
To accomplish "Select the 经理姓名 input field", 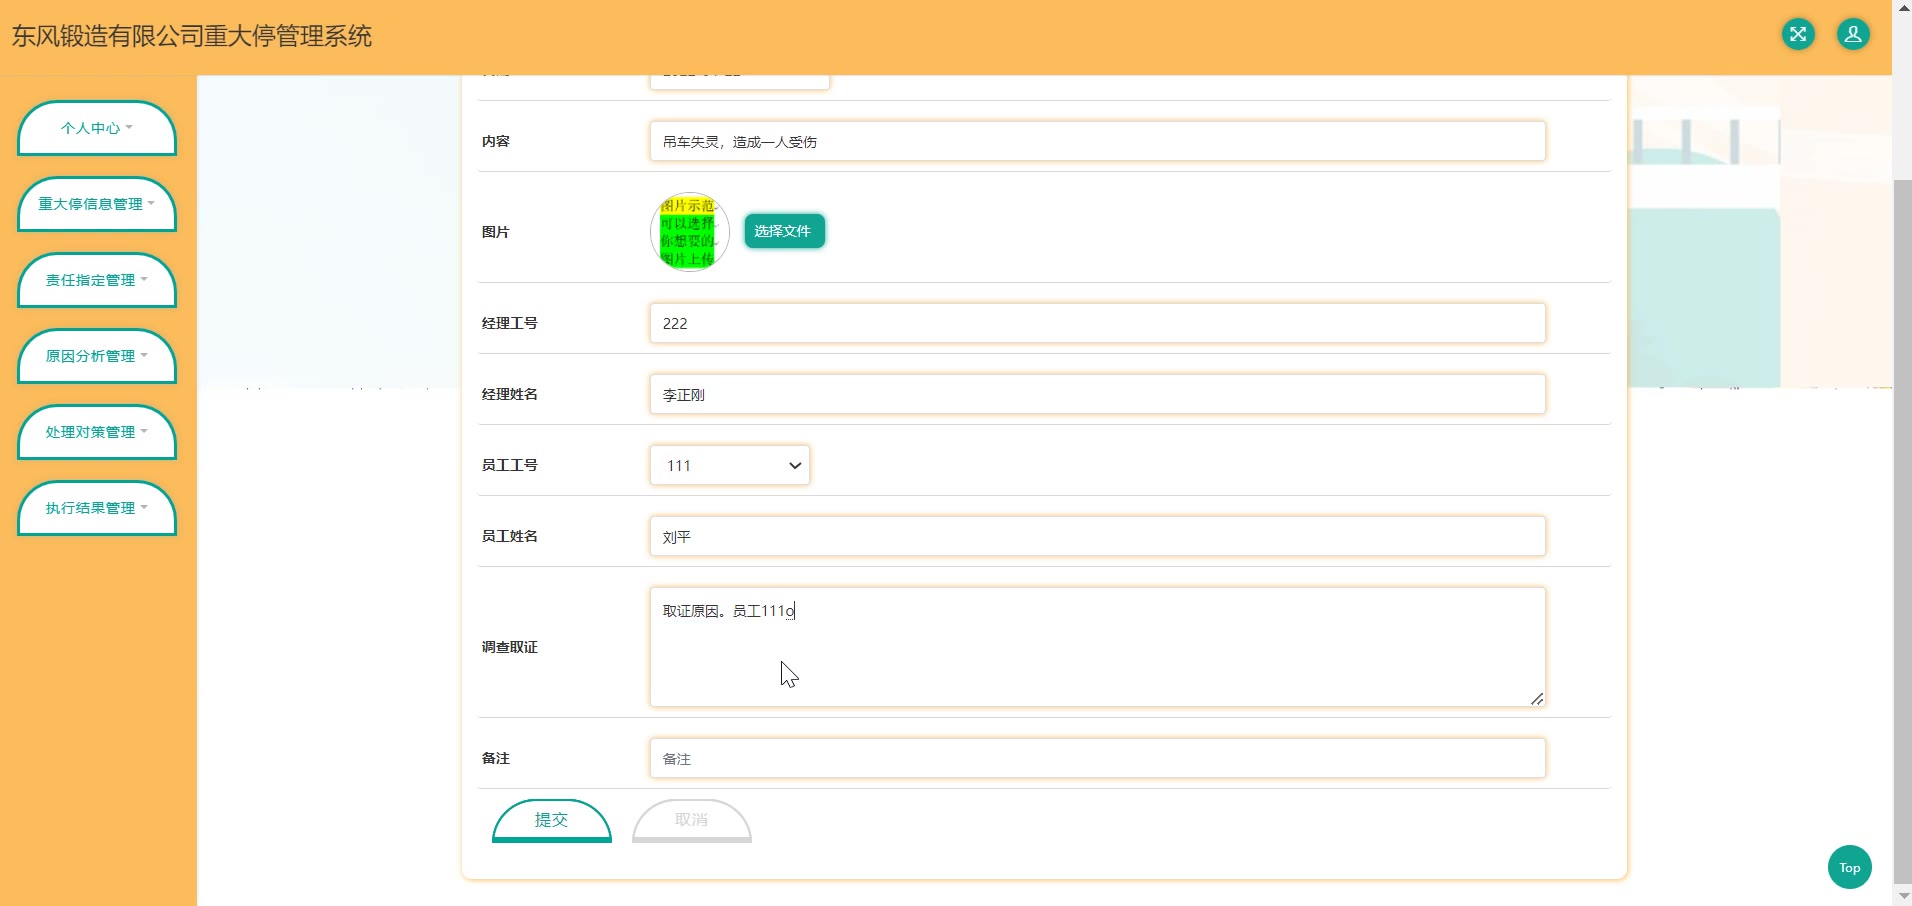I will (x=1097, y=394).
